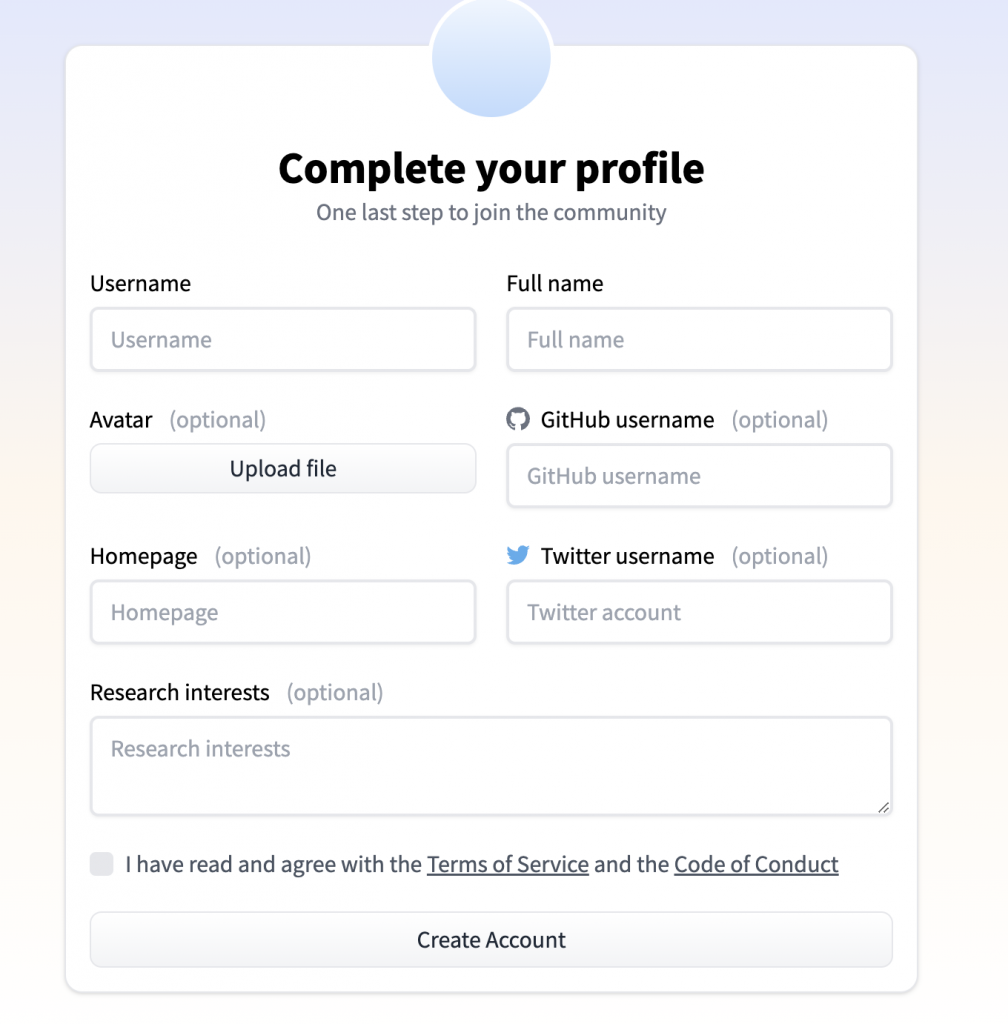The width and height of the screenshot is (1008, 1024).
Task: Click the Twitter bird icon
Action: pyautogui.click(x=517, y=555)
